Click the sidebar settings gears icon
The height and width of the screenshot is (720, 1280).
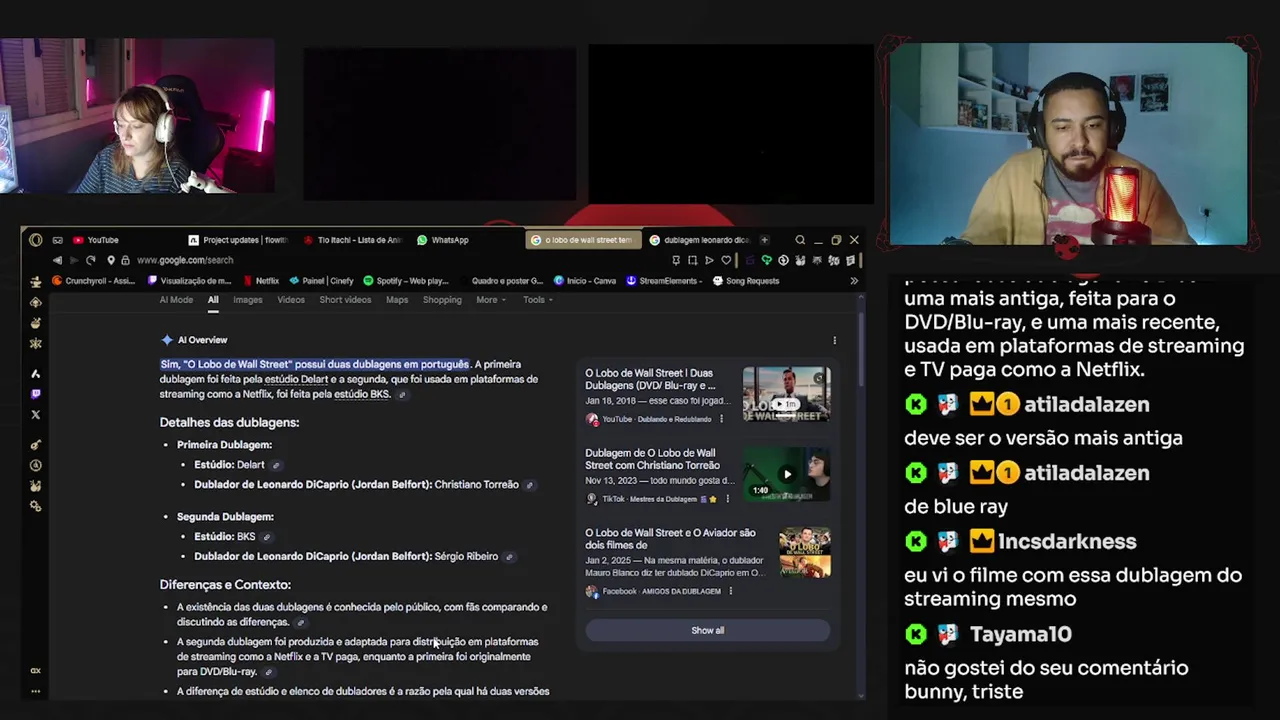[x=35, y=507]
